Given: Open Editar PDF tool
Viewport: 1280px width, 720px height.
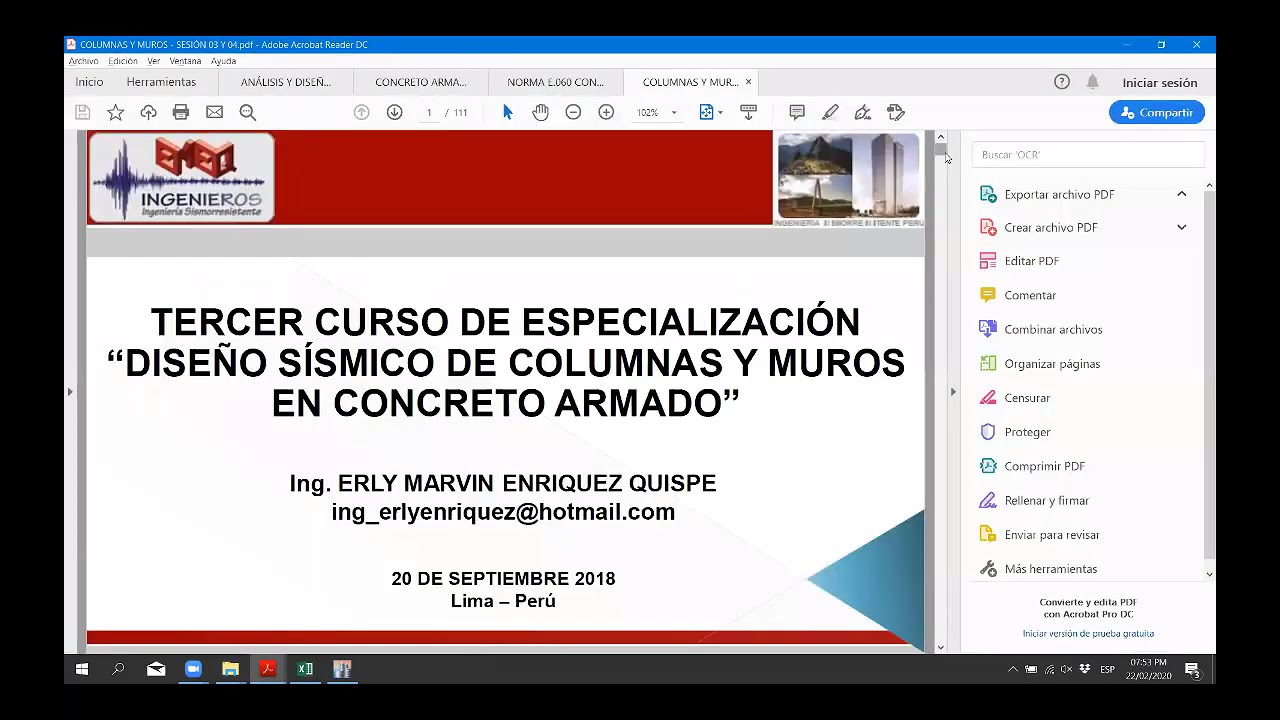Looking at the screenshot, I should 1031,261.
